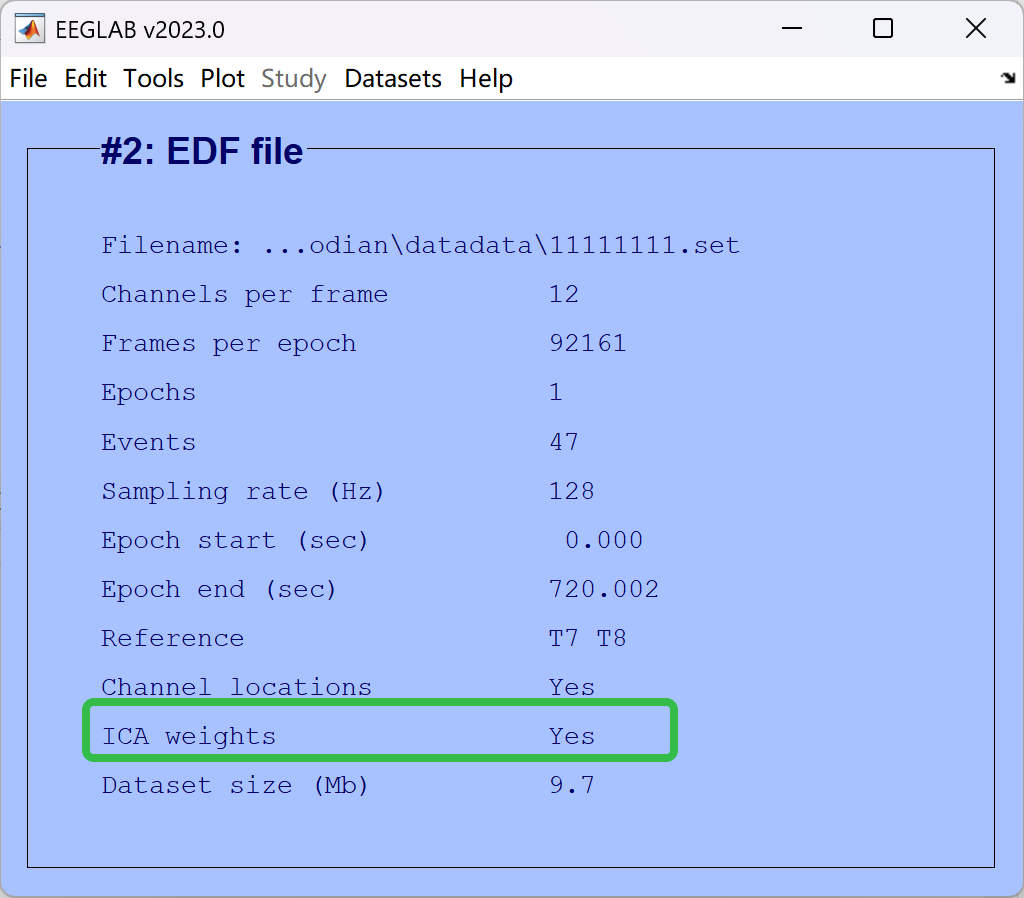The height and width of the screenshot is (898, 1024).
Task: Click the reference value 'T7 T8'
Action: pyautogui.click(x=587, y=638)
